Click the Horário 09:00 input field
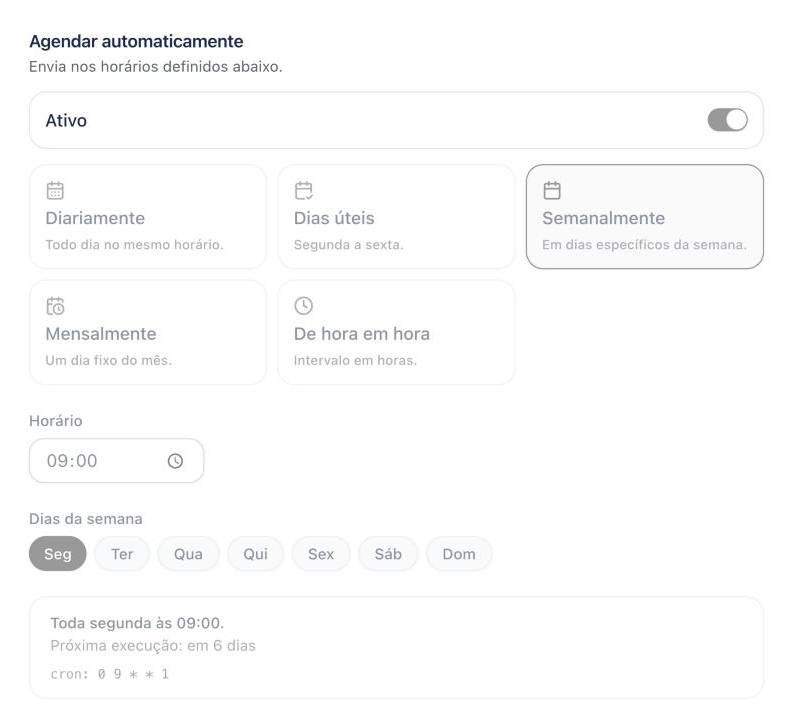The width and height of the screenshot is (790, 716). (x=116, y=461)
